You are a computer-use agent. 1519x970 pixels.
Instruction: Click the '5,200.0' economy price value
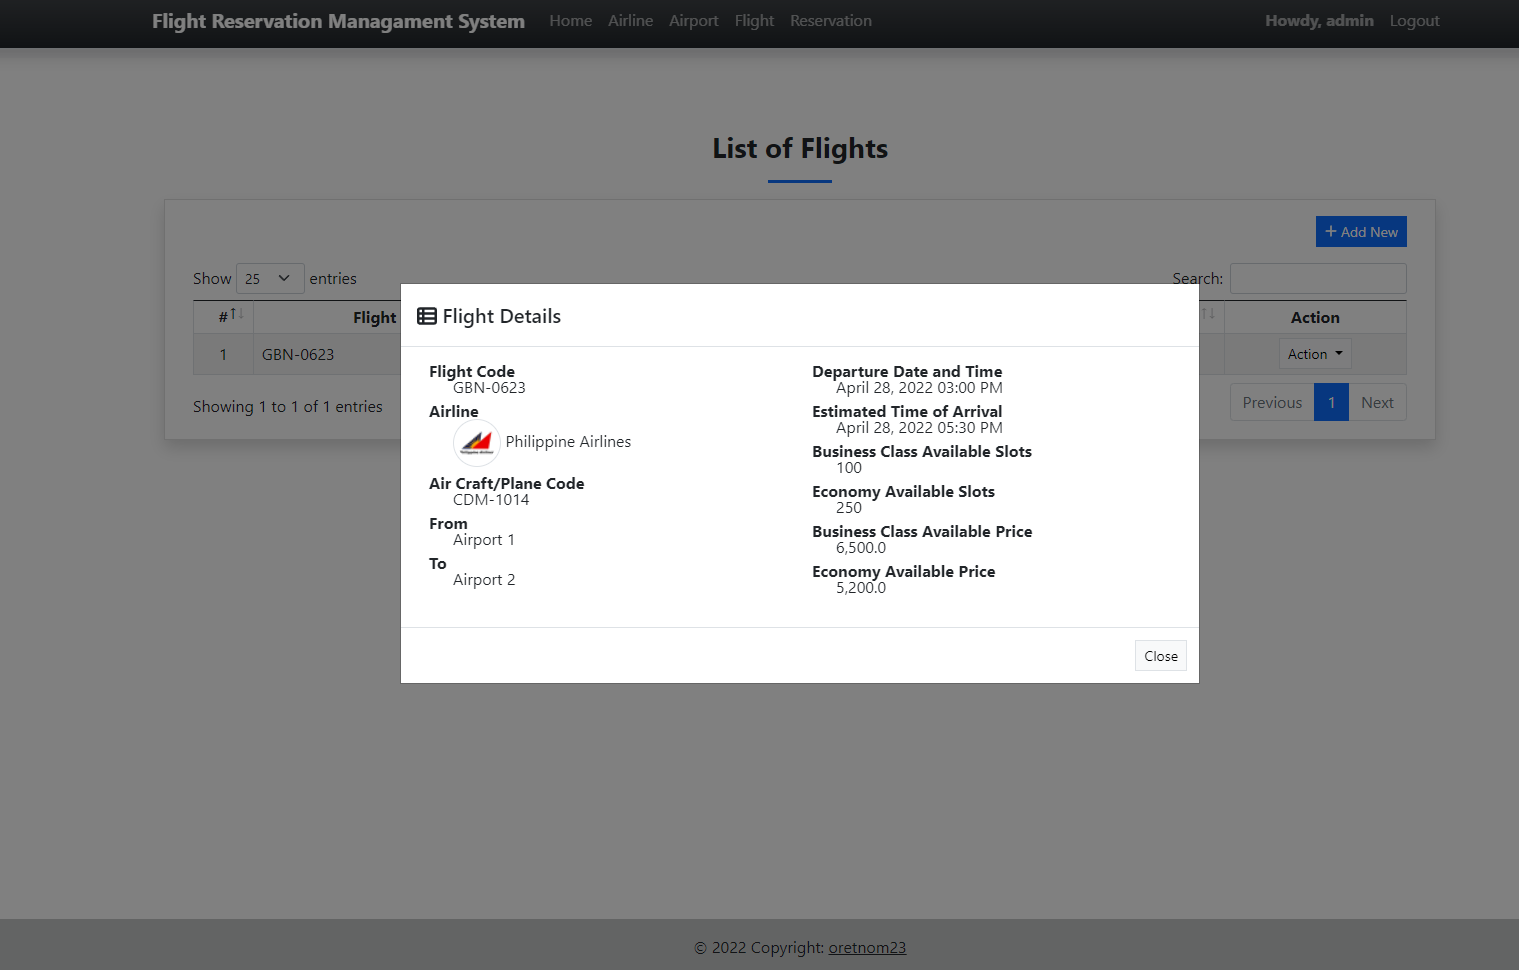861,588
